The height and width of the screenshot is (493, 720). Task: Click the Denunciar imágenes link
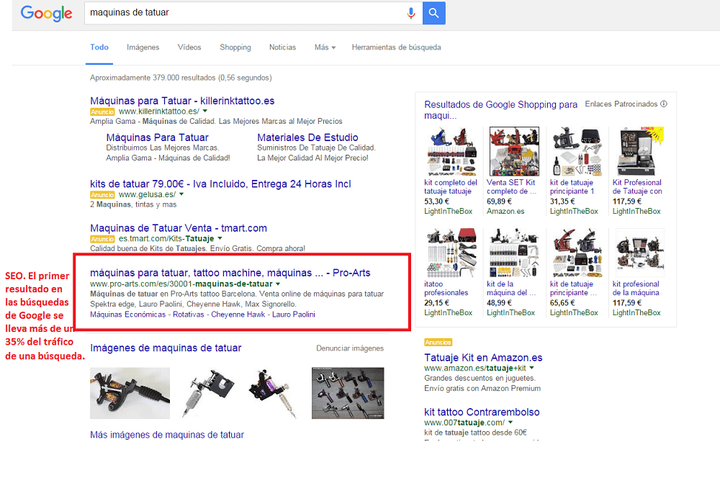(x=349, y=348)
